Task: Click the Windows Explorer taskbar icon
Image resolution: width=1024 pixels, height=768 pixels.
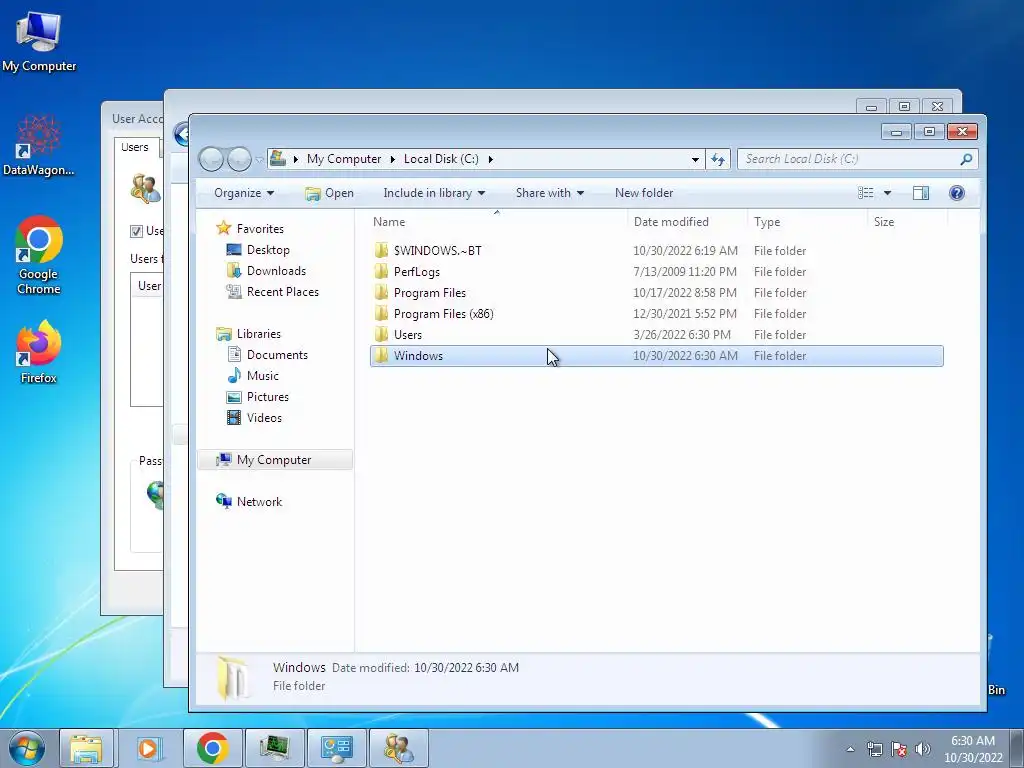Action: click(86, 748)
